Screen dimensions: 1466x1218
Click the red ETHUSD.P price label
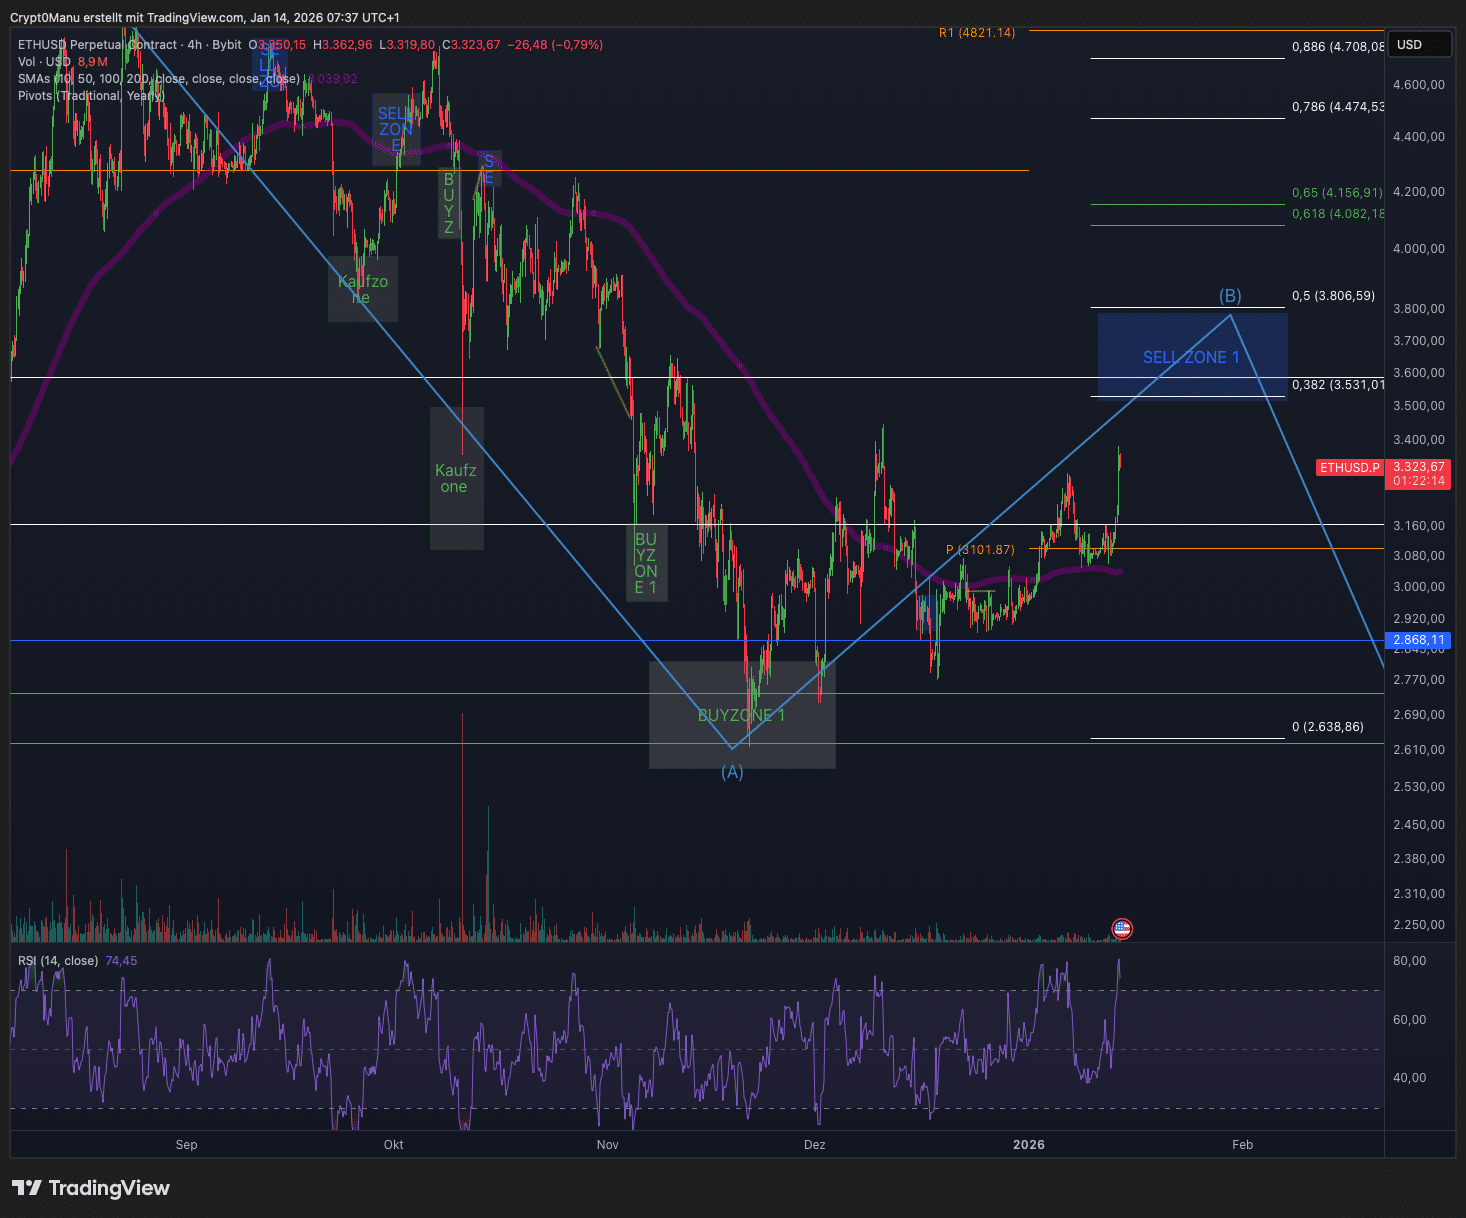1349,468
